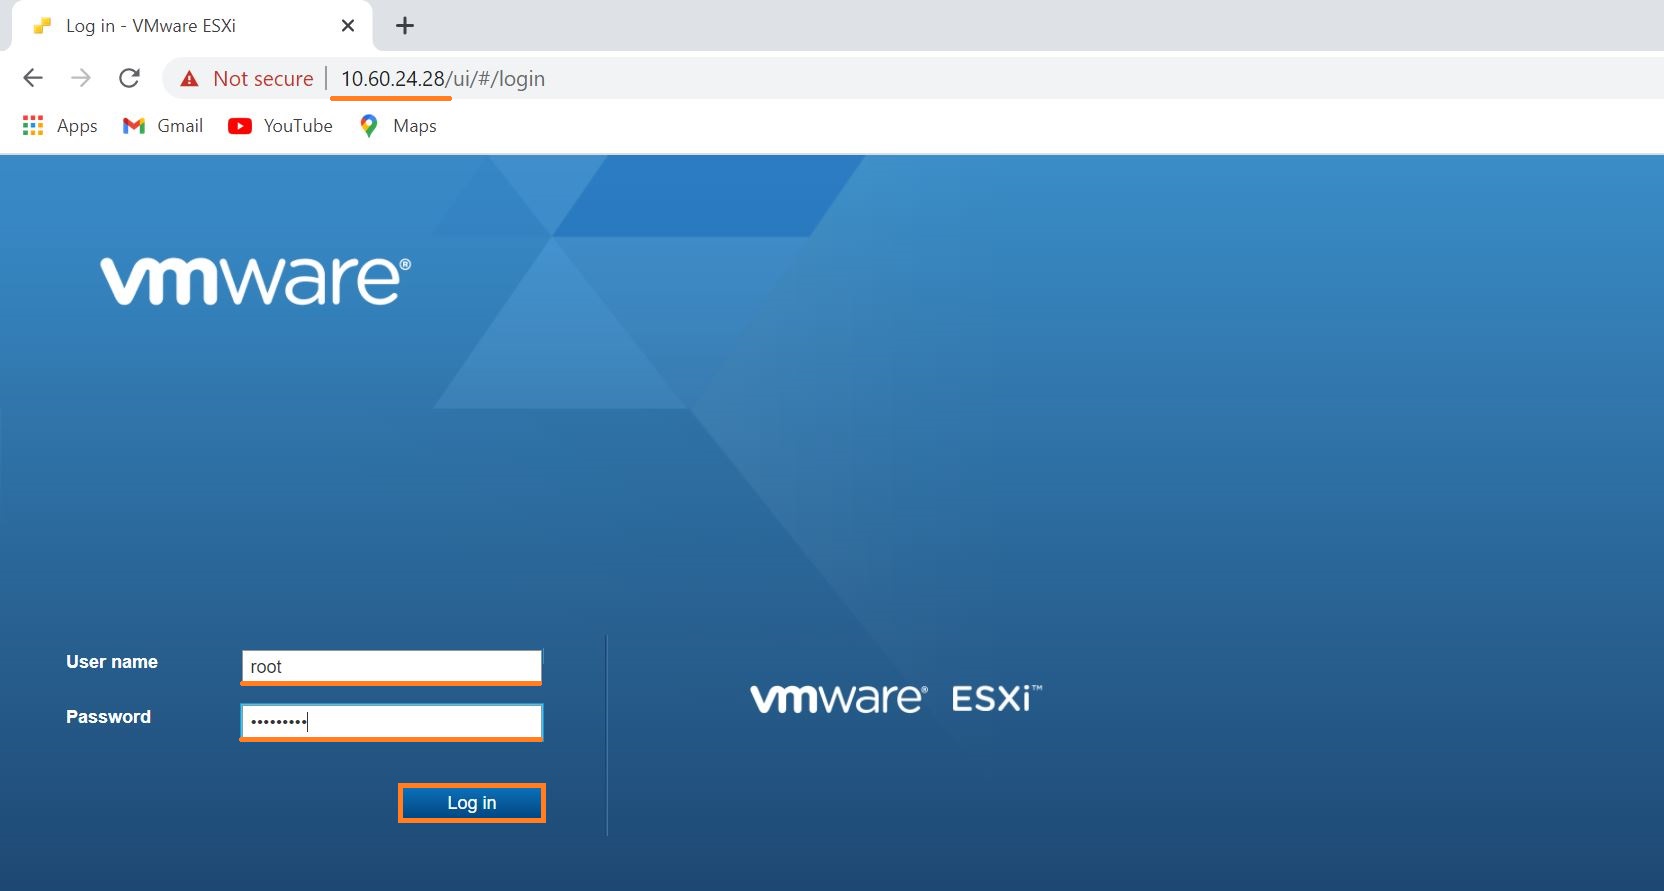Click the VMware ESXi product logo
The height and width of the screenshot is (891, 1664).
click(895, 698)
